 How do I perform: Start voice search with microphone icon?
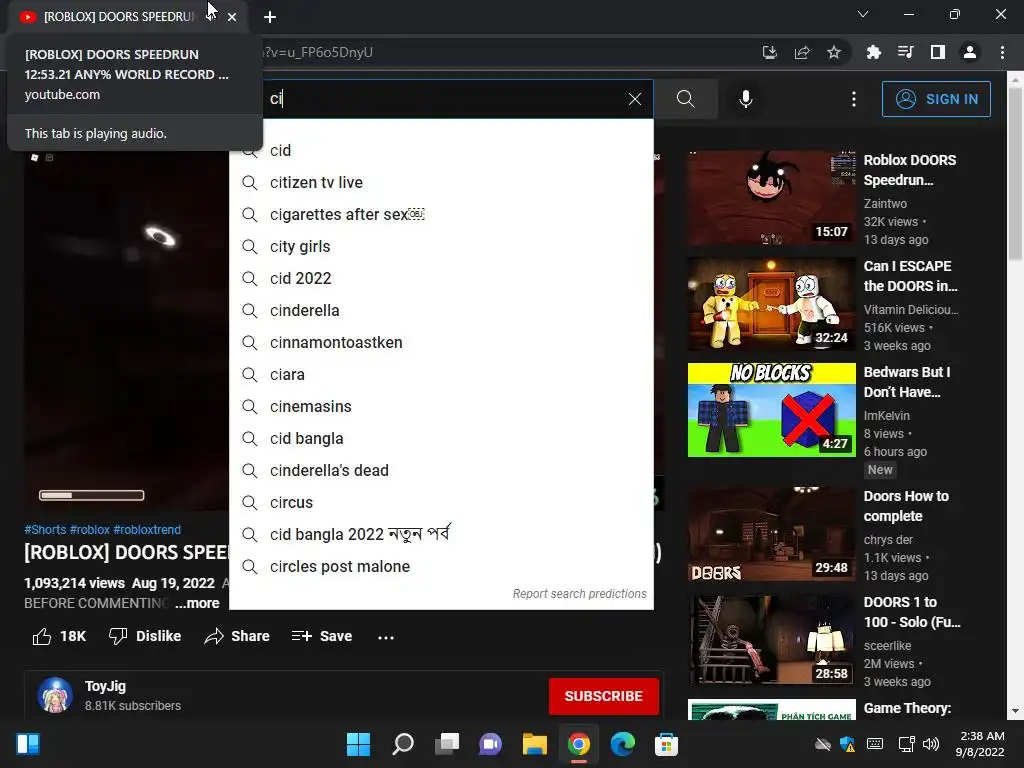pos(746,99)
